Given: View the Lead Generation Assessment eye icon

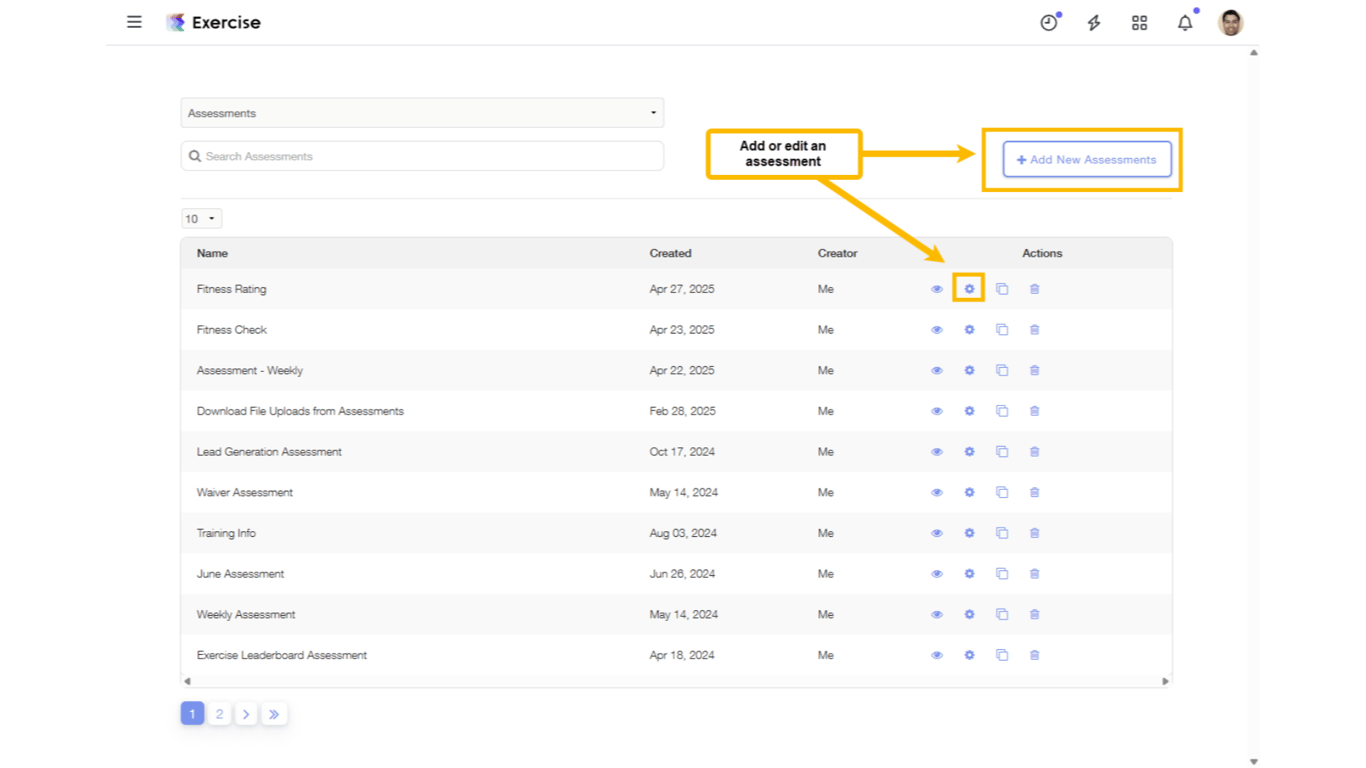Looking at the screenshot, I should pyautogui.click(x=937, y=452).
